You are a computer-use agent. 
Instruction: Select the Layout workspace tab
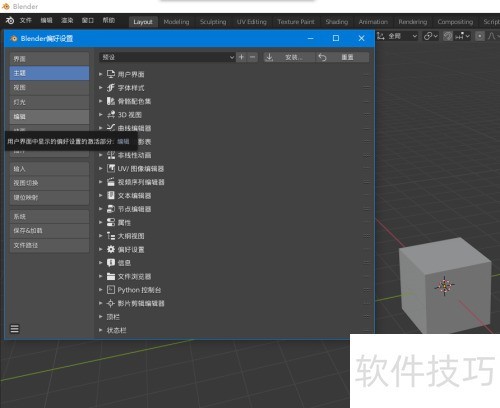[x=143, y=22]
